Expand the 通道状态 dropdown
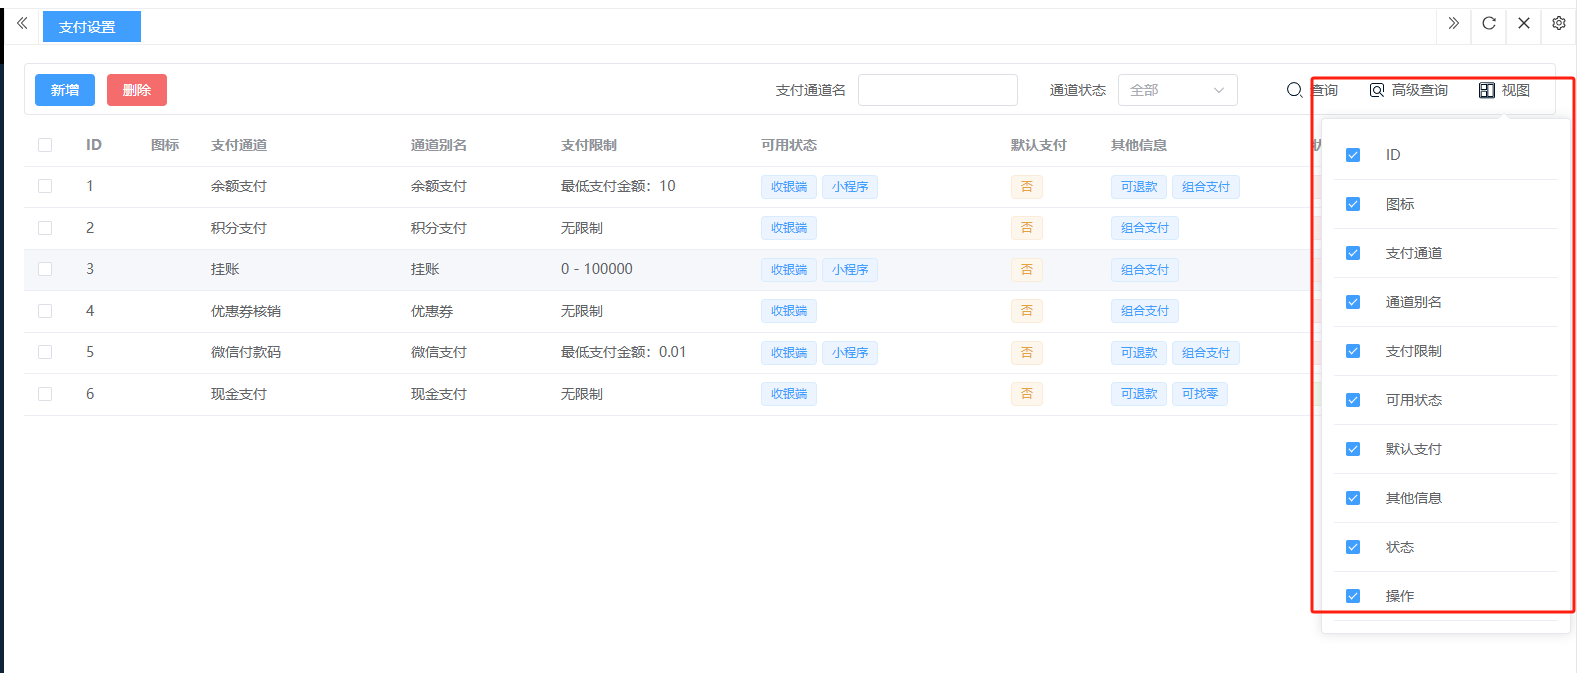Viewport: 1577px width, 673px height. coord(1177,90)
